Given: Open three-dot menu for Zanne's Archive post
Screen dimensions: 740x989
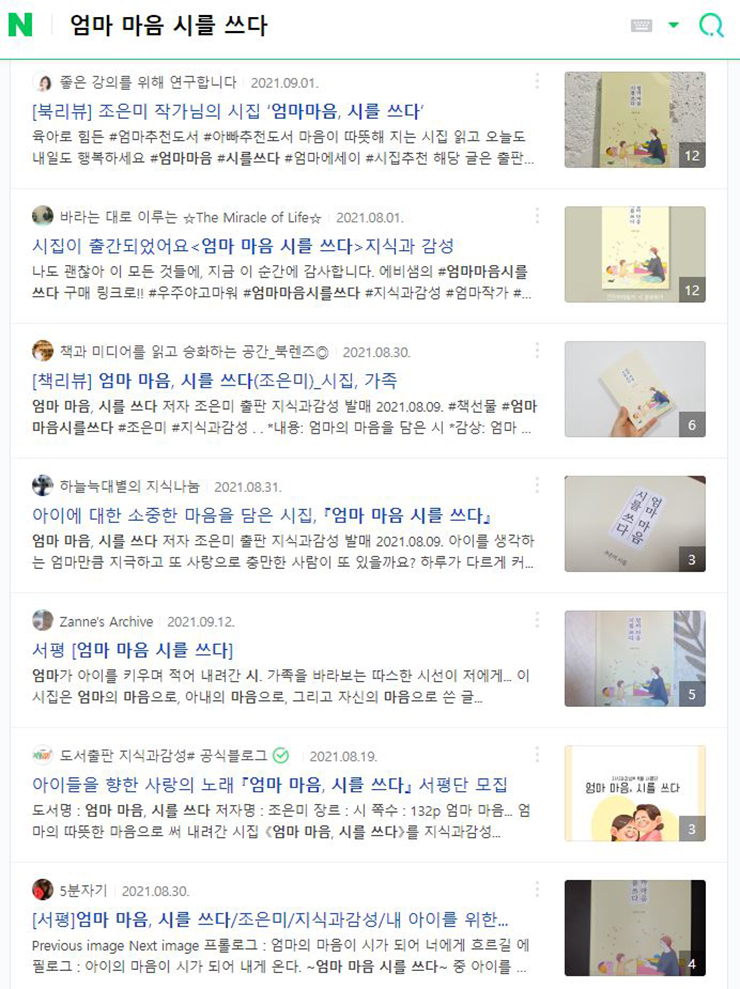Looking at the screenshot, I should click(x=537, y=619).
